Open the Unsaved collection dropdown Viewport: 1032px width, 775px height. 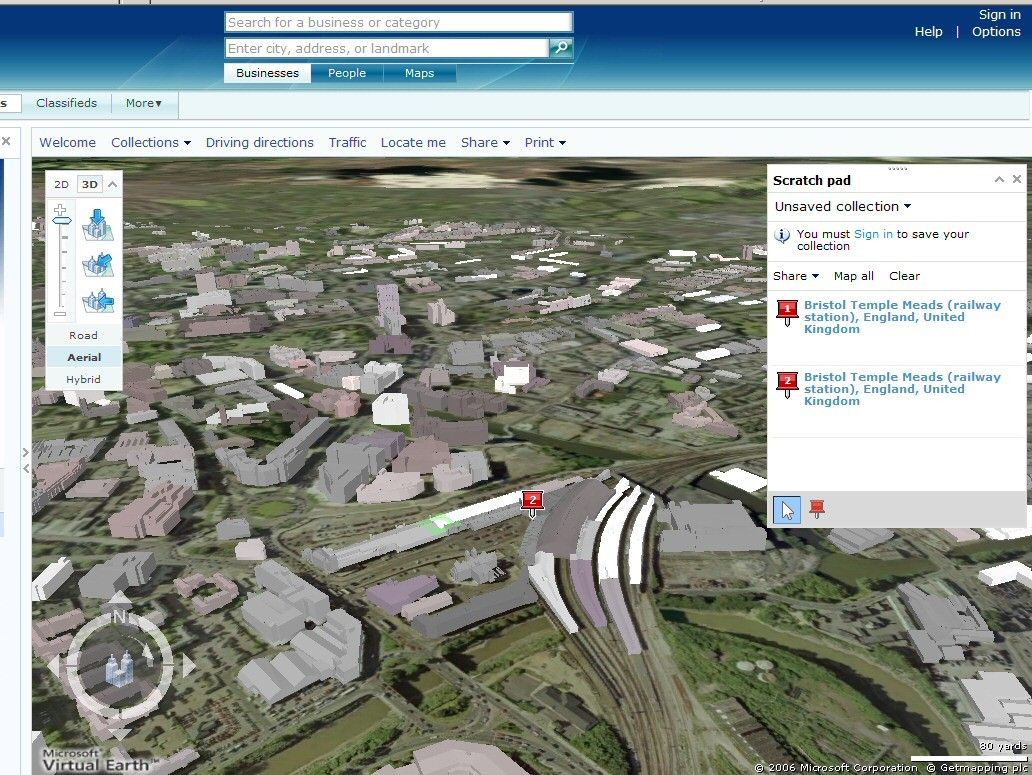click(842, 206)
